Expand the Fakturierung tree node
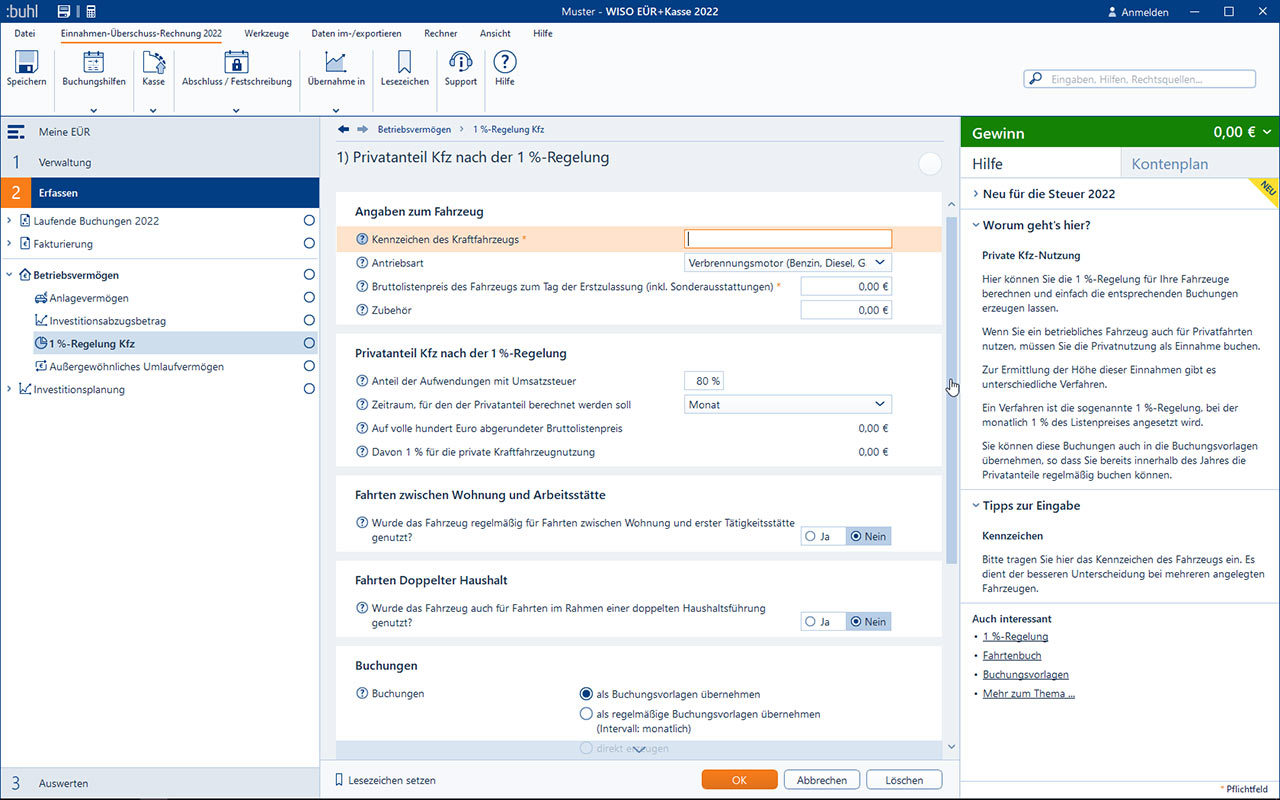 10,244
